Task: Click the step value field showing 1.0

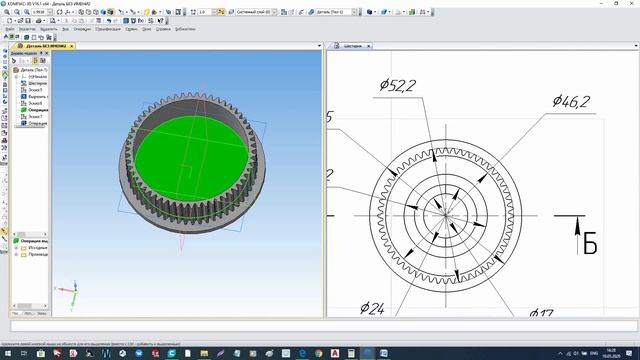Action: coord(207,12)
